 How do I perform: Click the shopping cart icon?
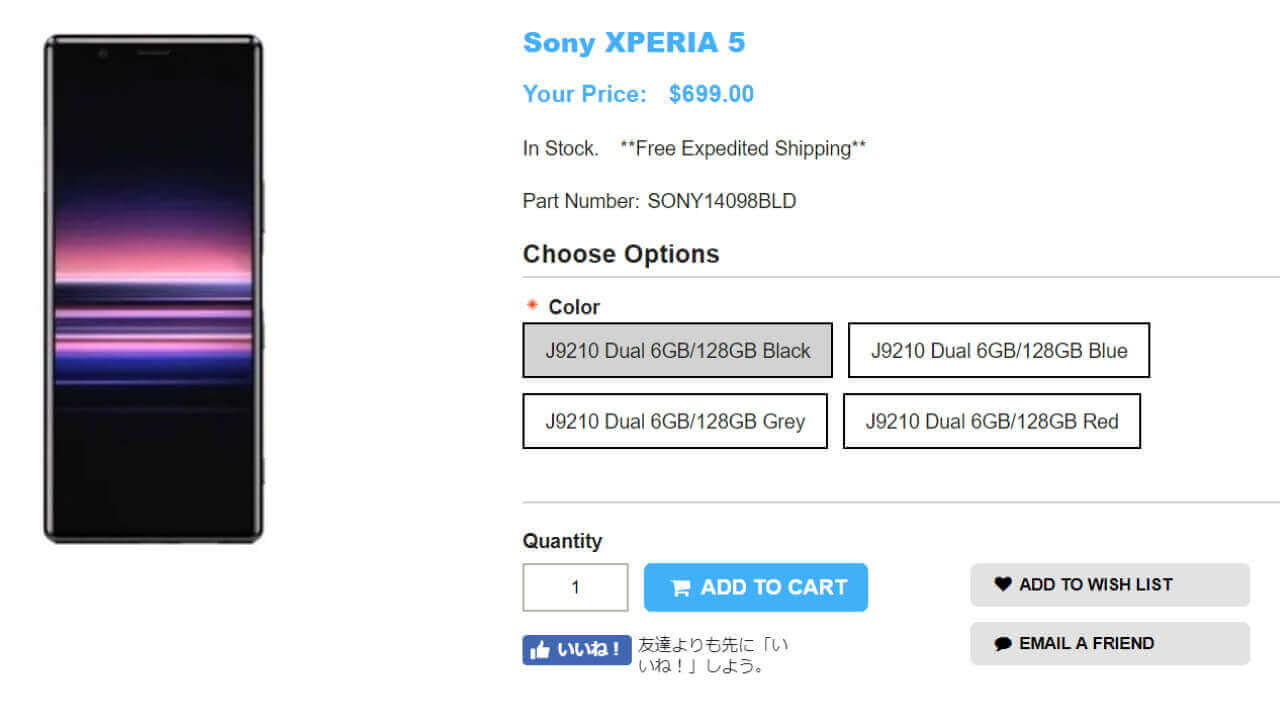click(x=681, y=588)
